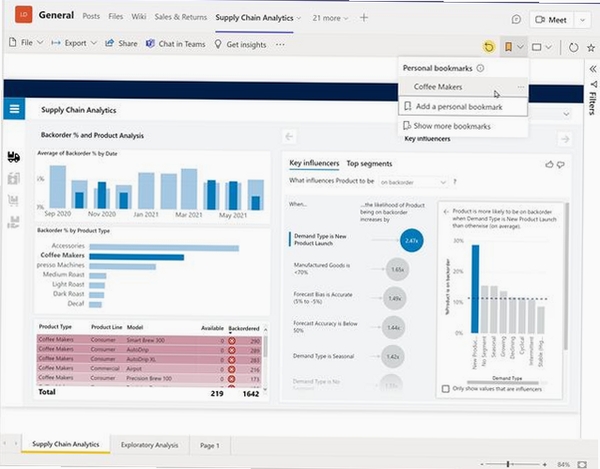Select the delivery truck sidebar icon
The width and height of the screenshot is (600, 469).
pyautogui.click(x=14, y=156)
